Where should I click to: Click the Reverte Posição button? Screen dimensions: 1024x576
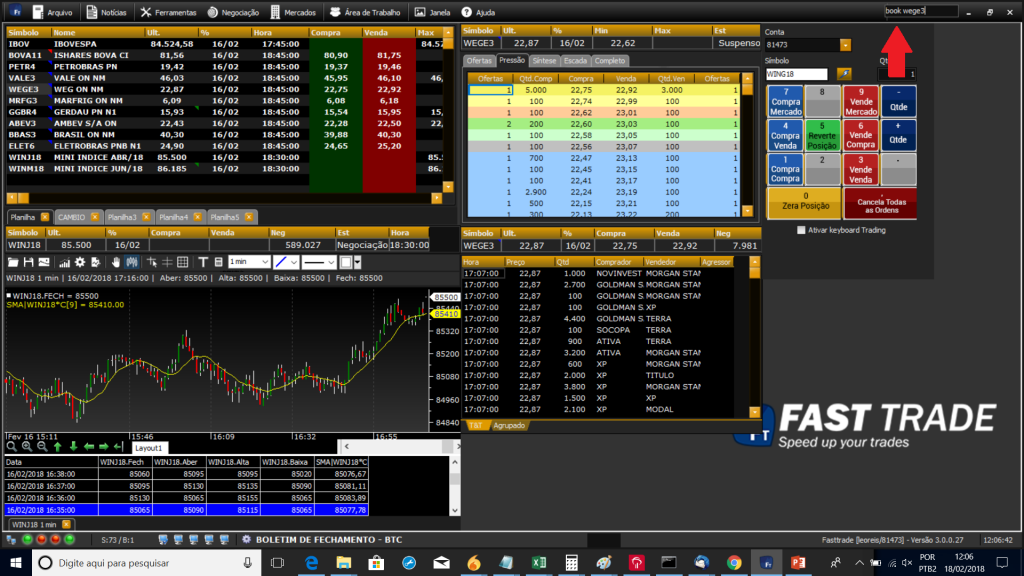(822, 136)
